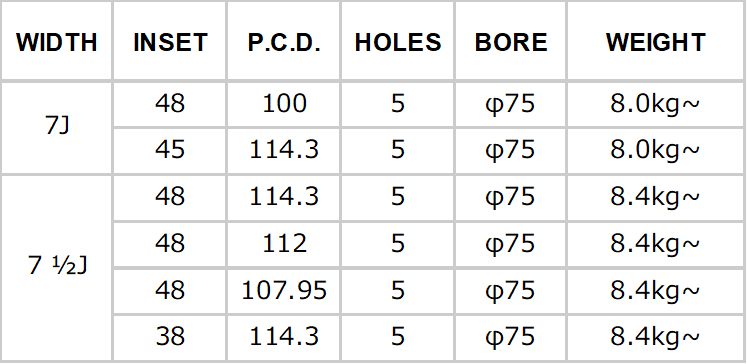Click 114.3 P.C.D. in inset 38 row
Screen dimensions: 747x364
(x=284, y=337)
